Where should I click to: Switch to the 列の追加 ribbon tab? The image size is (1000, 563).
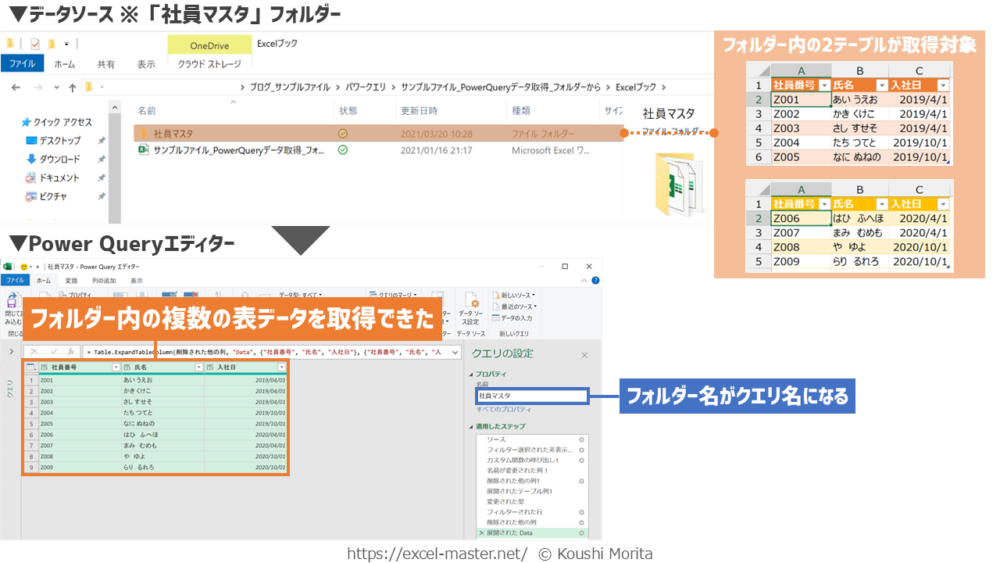[x=104, y=282]
